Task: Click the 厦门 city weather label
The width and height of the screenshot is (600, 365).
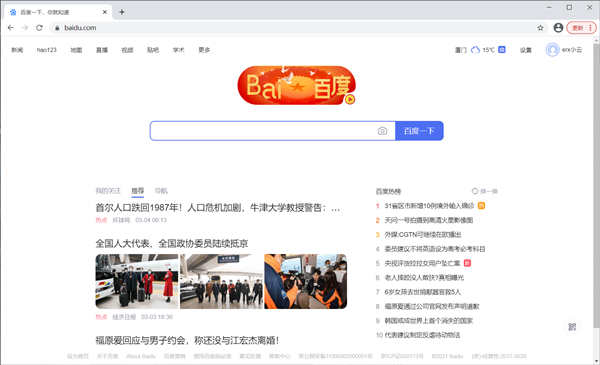Action: [x=461, y=50]
